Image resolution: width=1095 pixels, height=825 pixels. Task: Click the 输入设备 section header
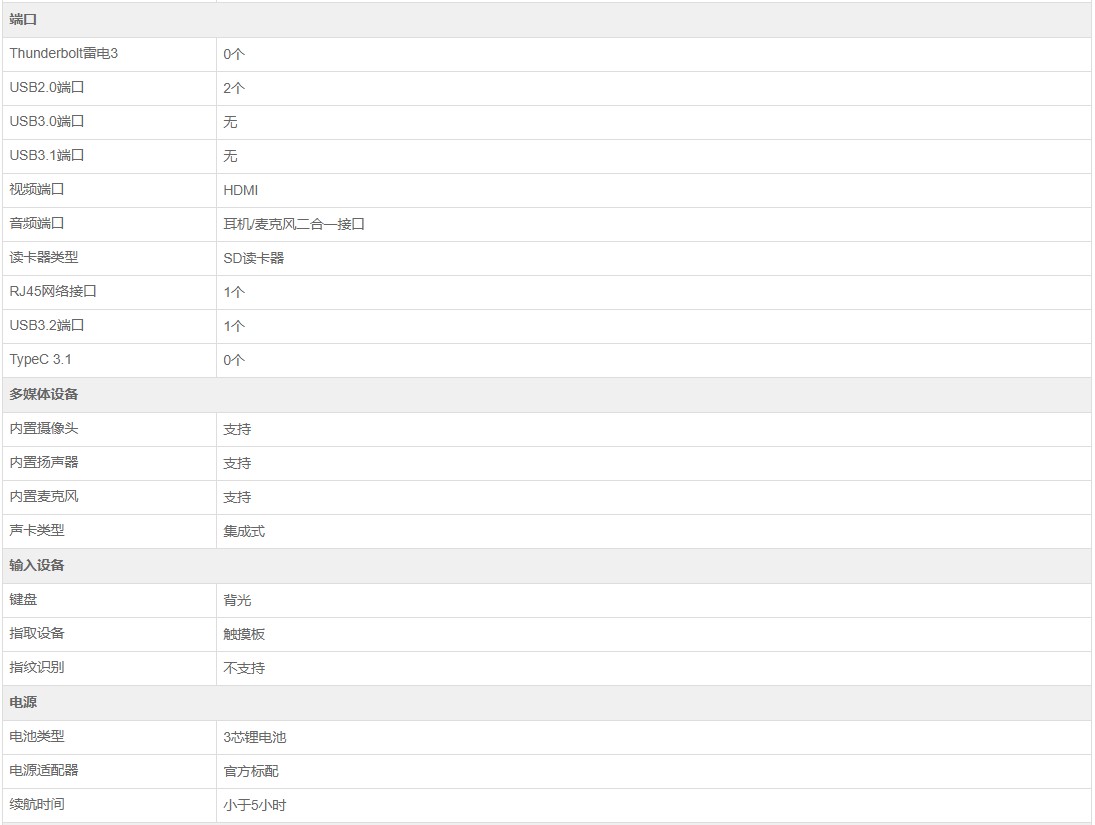click(37, 565)
